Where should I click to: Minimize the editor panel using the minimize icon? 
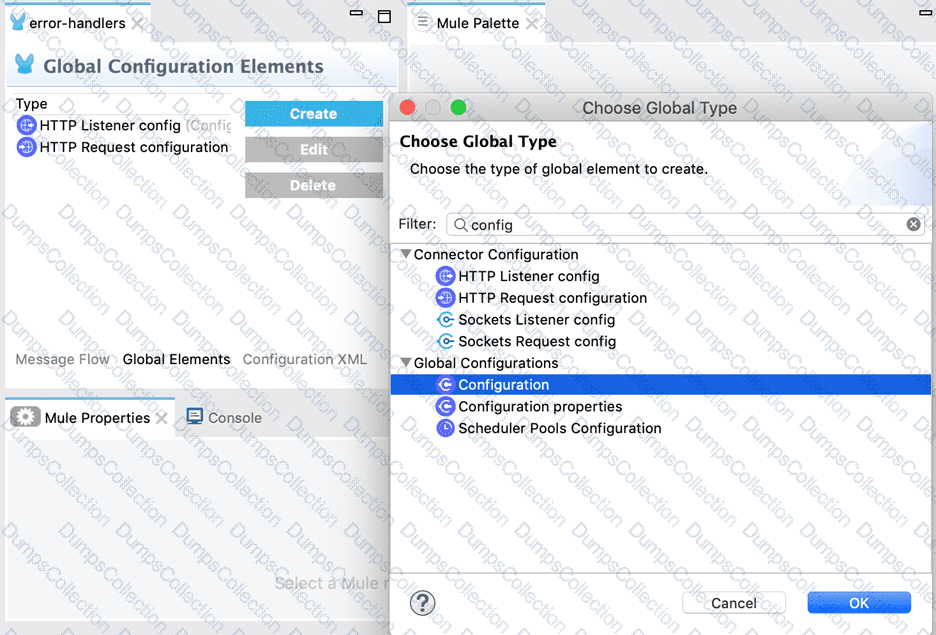[356, 15]
